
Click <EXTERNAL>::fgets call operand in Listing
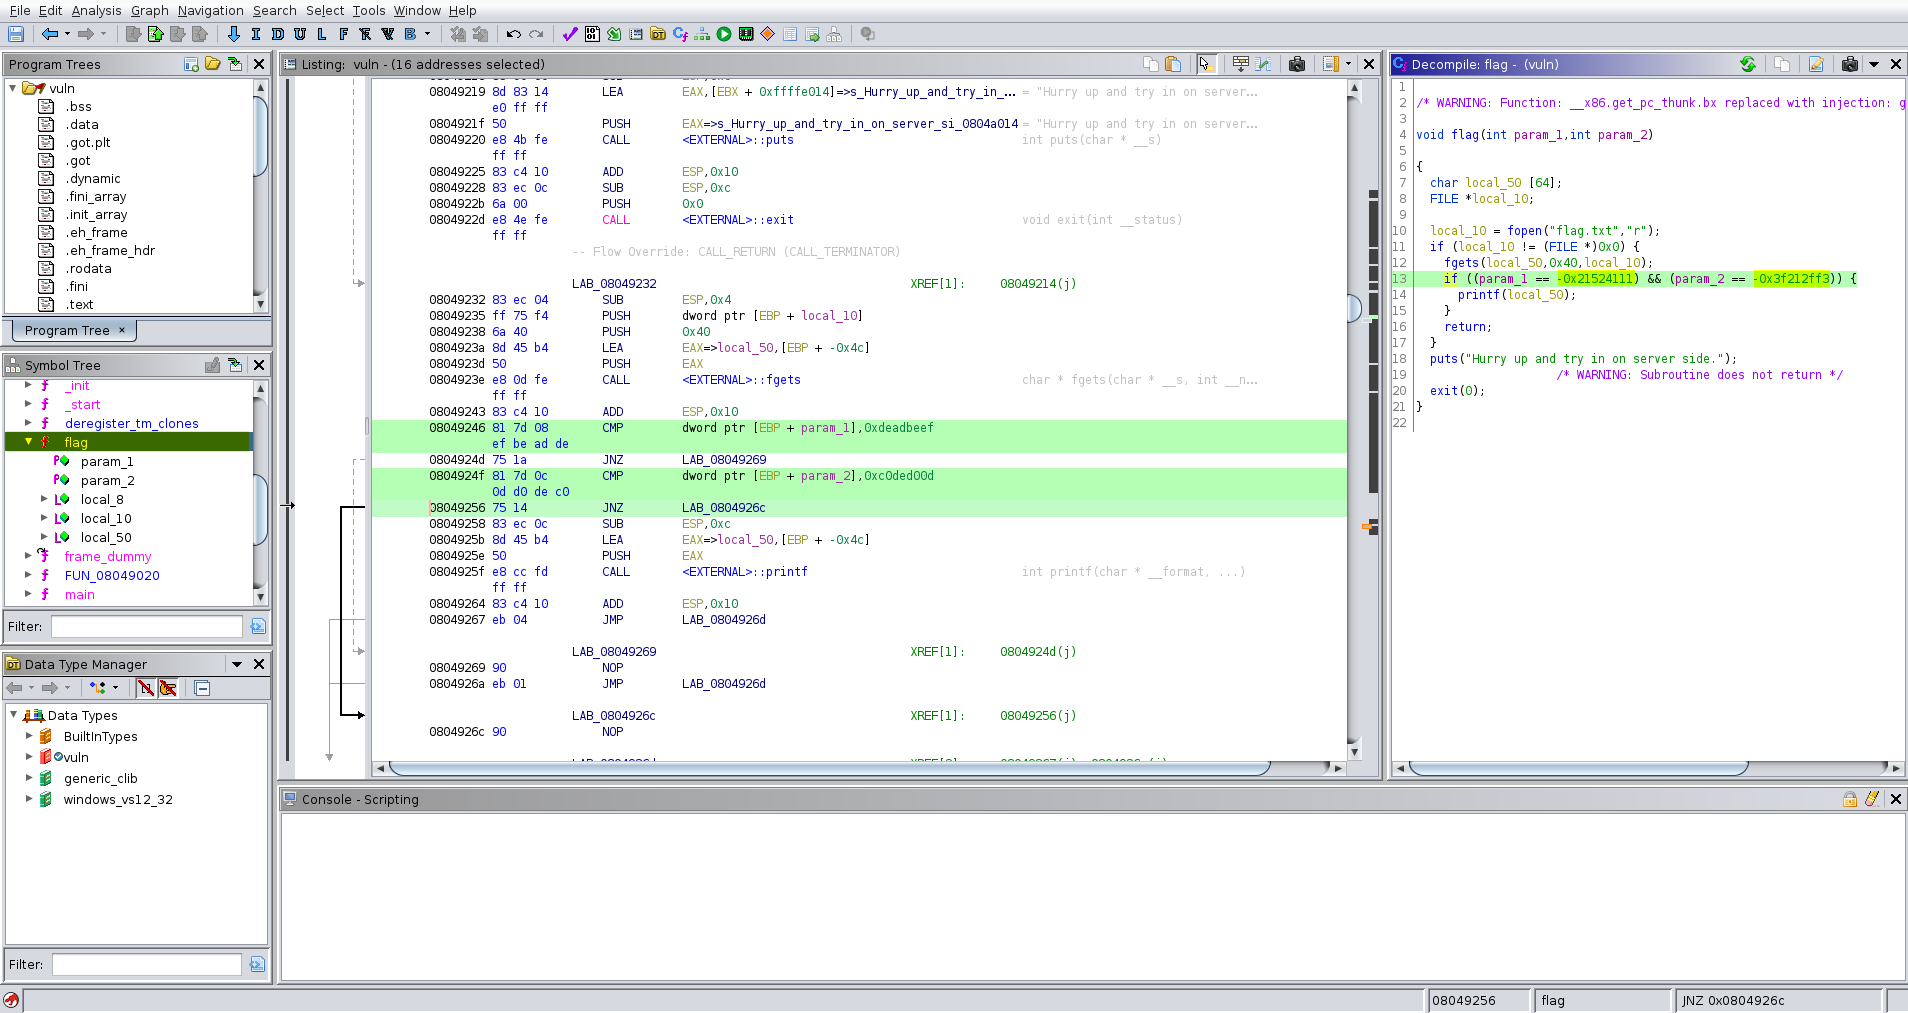[741, 380]
